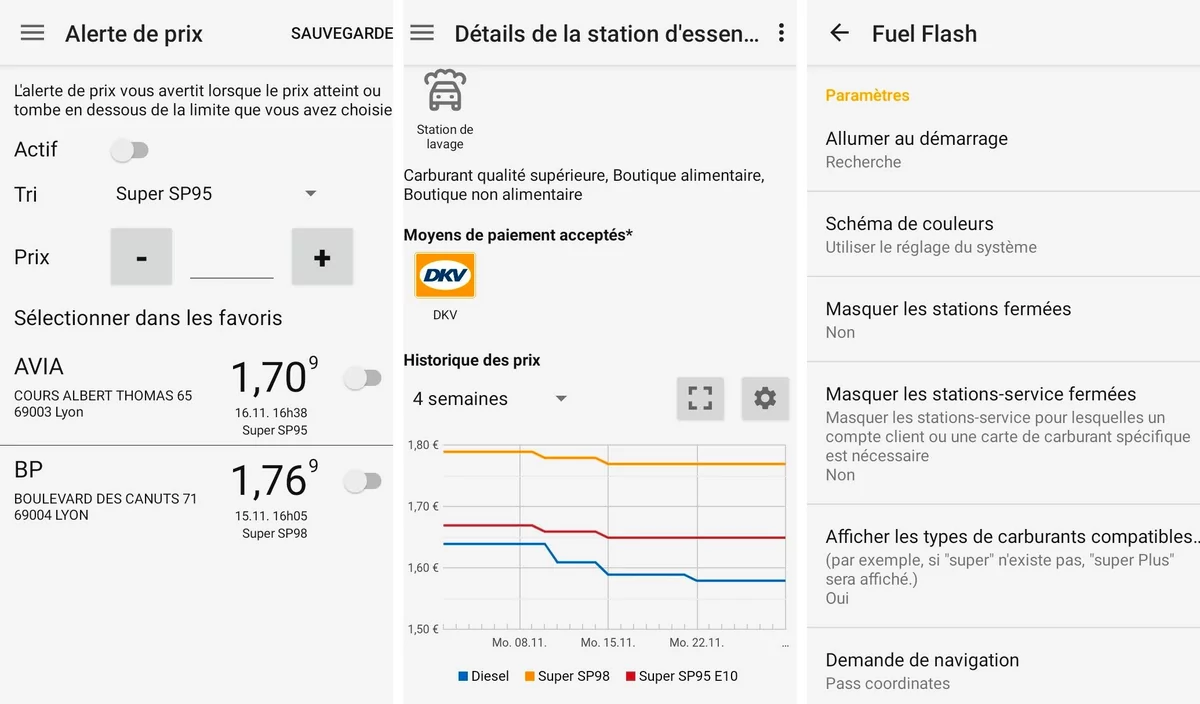1200x704 pixels.
Task: Expand price history chart to fullscreen
Action: (x=700, y=398)
